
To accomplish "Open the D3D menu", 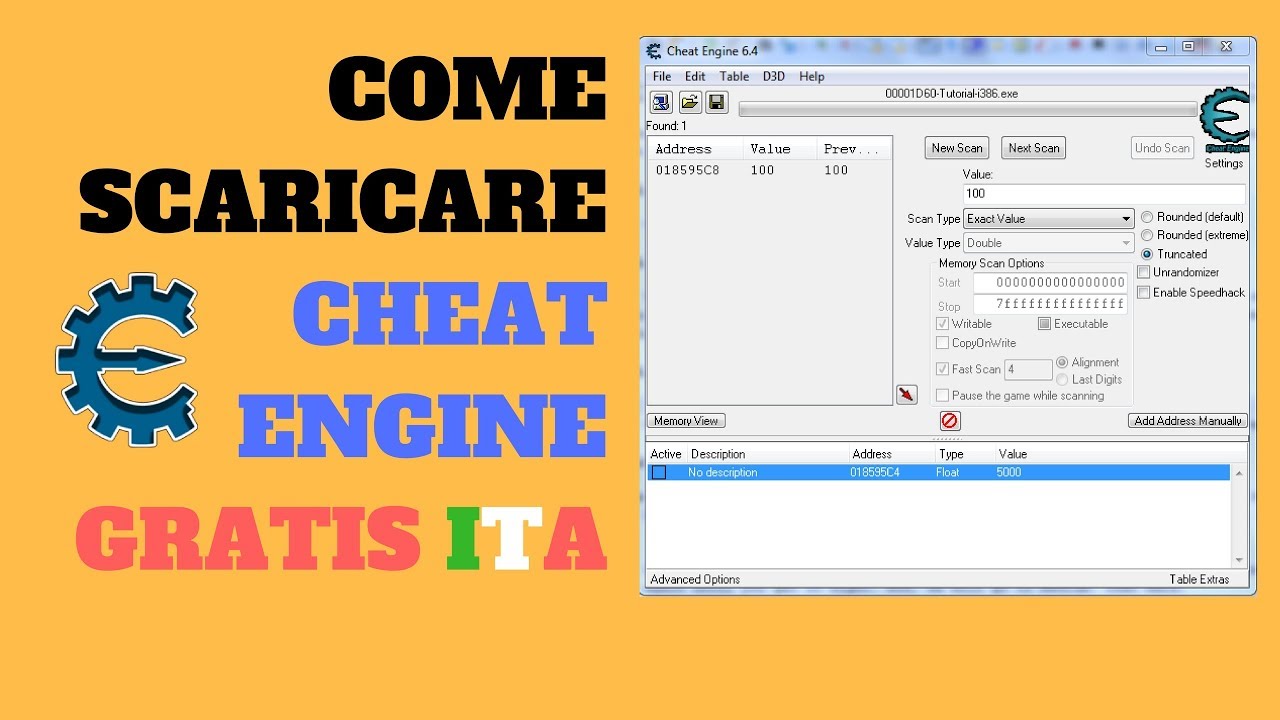I will (x=774, y=76).
